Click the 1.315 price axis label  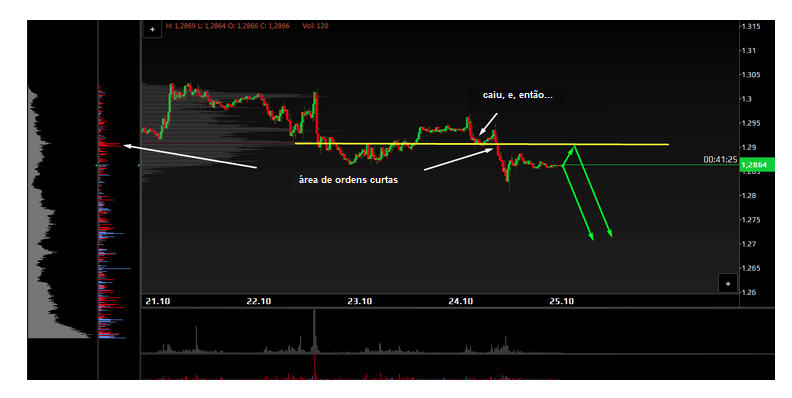coord(751,26)
